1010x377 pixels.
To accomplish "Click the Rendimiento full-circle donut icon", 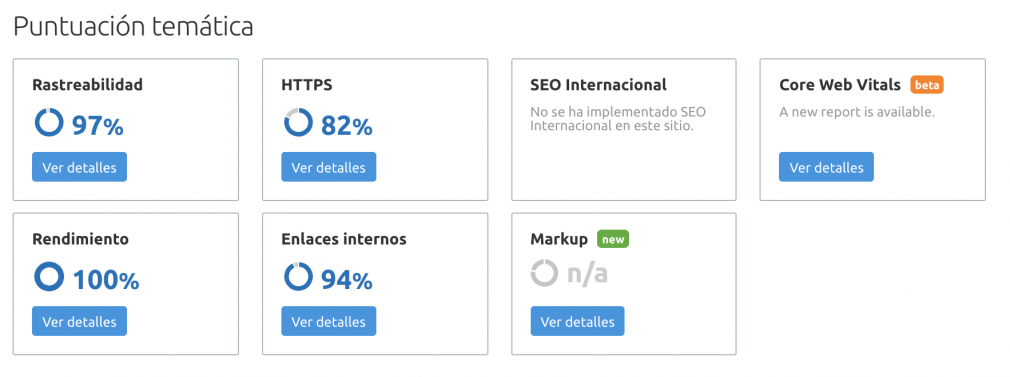I will pos(48,277).
